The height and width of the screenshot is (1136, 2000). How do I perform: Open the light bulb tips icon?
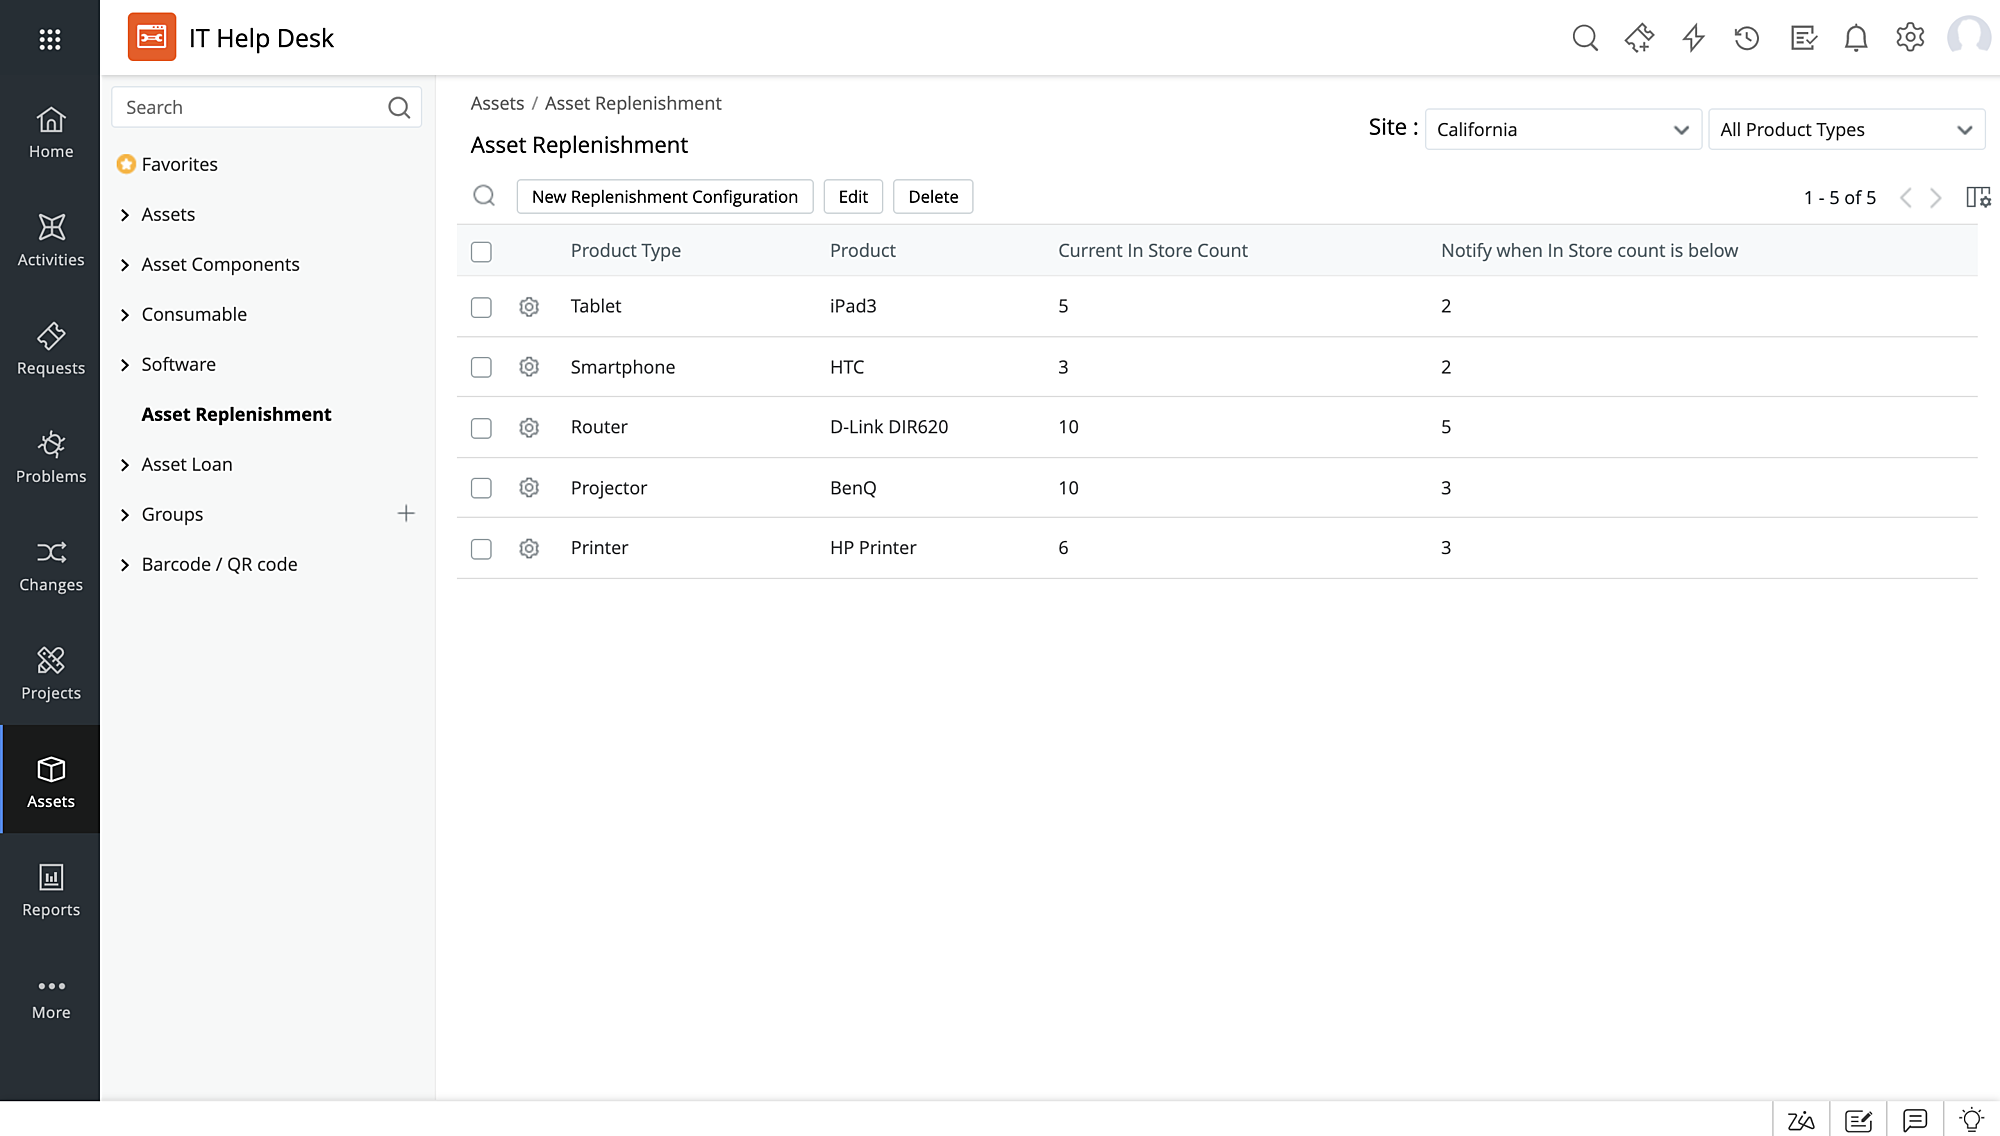[x=1971, y=1119]
